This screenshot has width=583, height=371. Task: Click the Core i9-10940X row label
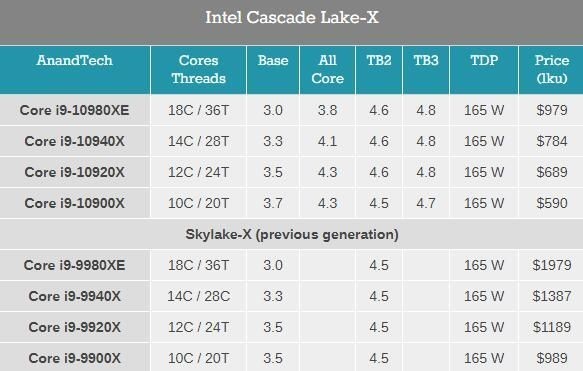tap(74, 141)
